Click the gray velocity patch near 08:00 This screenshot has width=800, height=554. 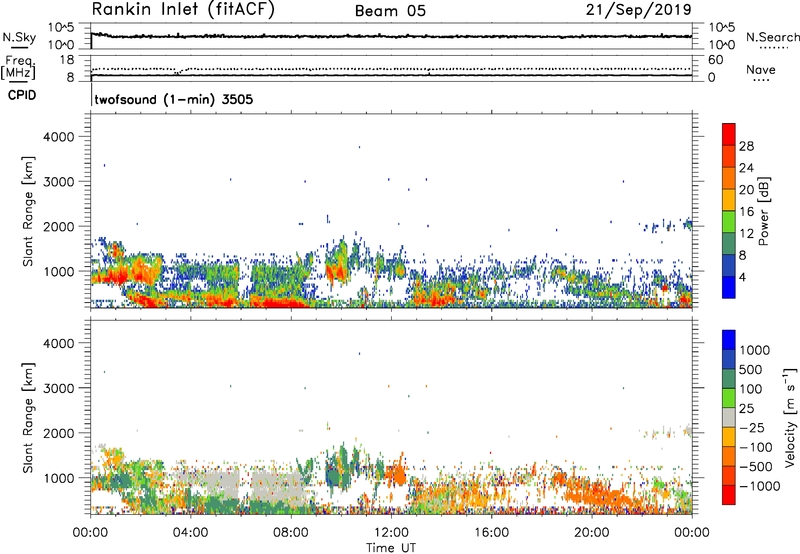click(x=277, y=487)
